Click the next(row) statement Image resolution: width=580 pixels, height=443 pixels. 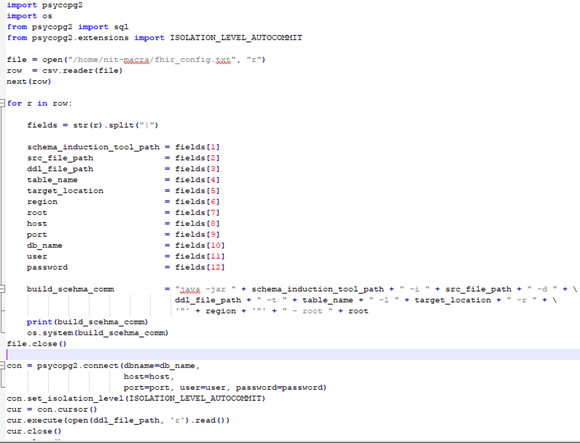[28, 81]
